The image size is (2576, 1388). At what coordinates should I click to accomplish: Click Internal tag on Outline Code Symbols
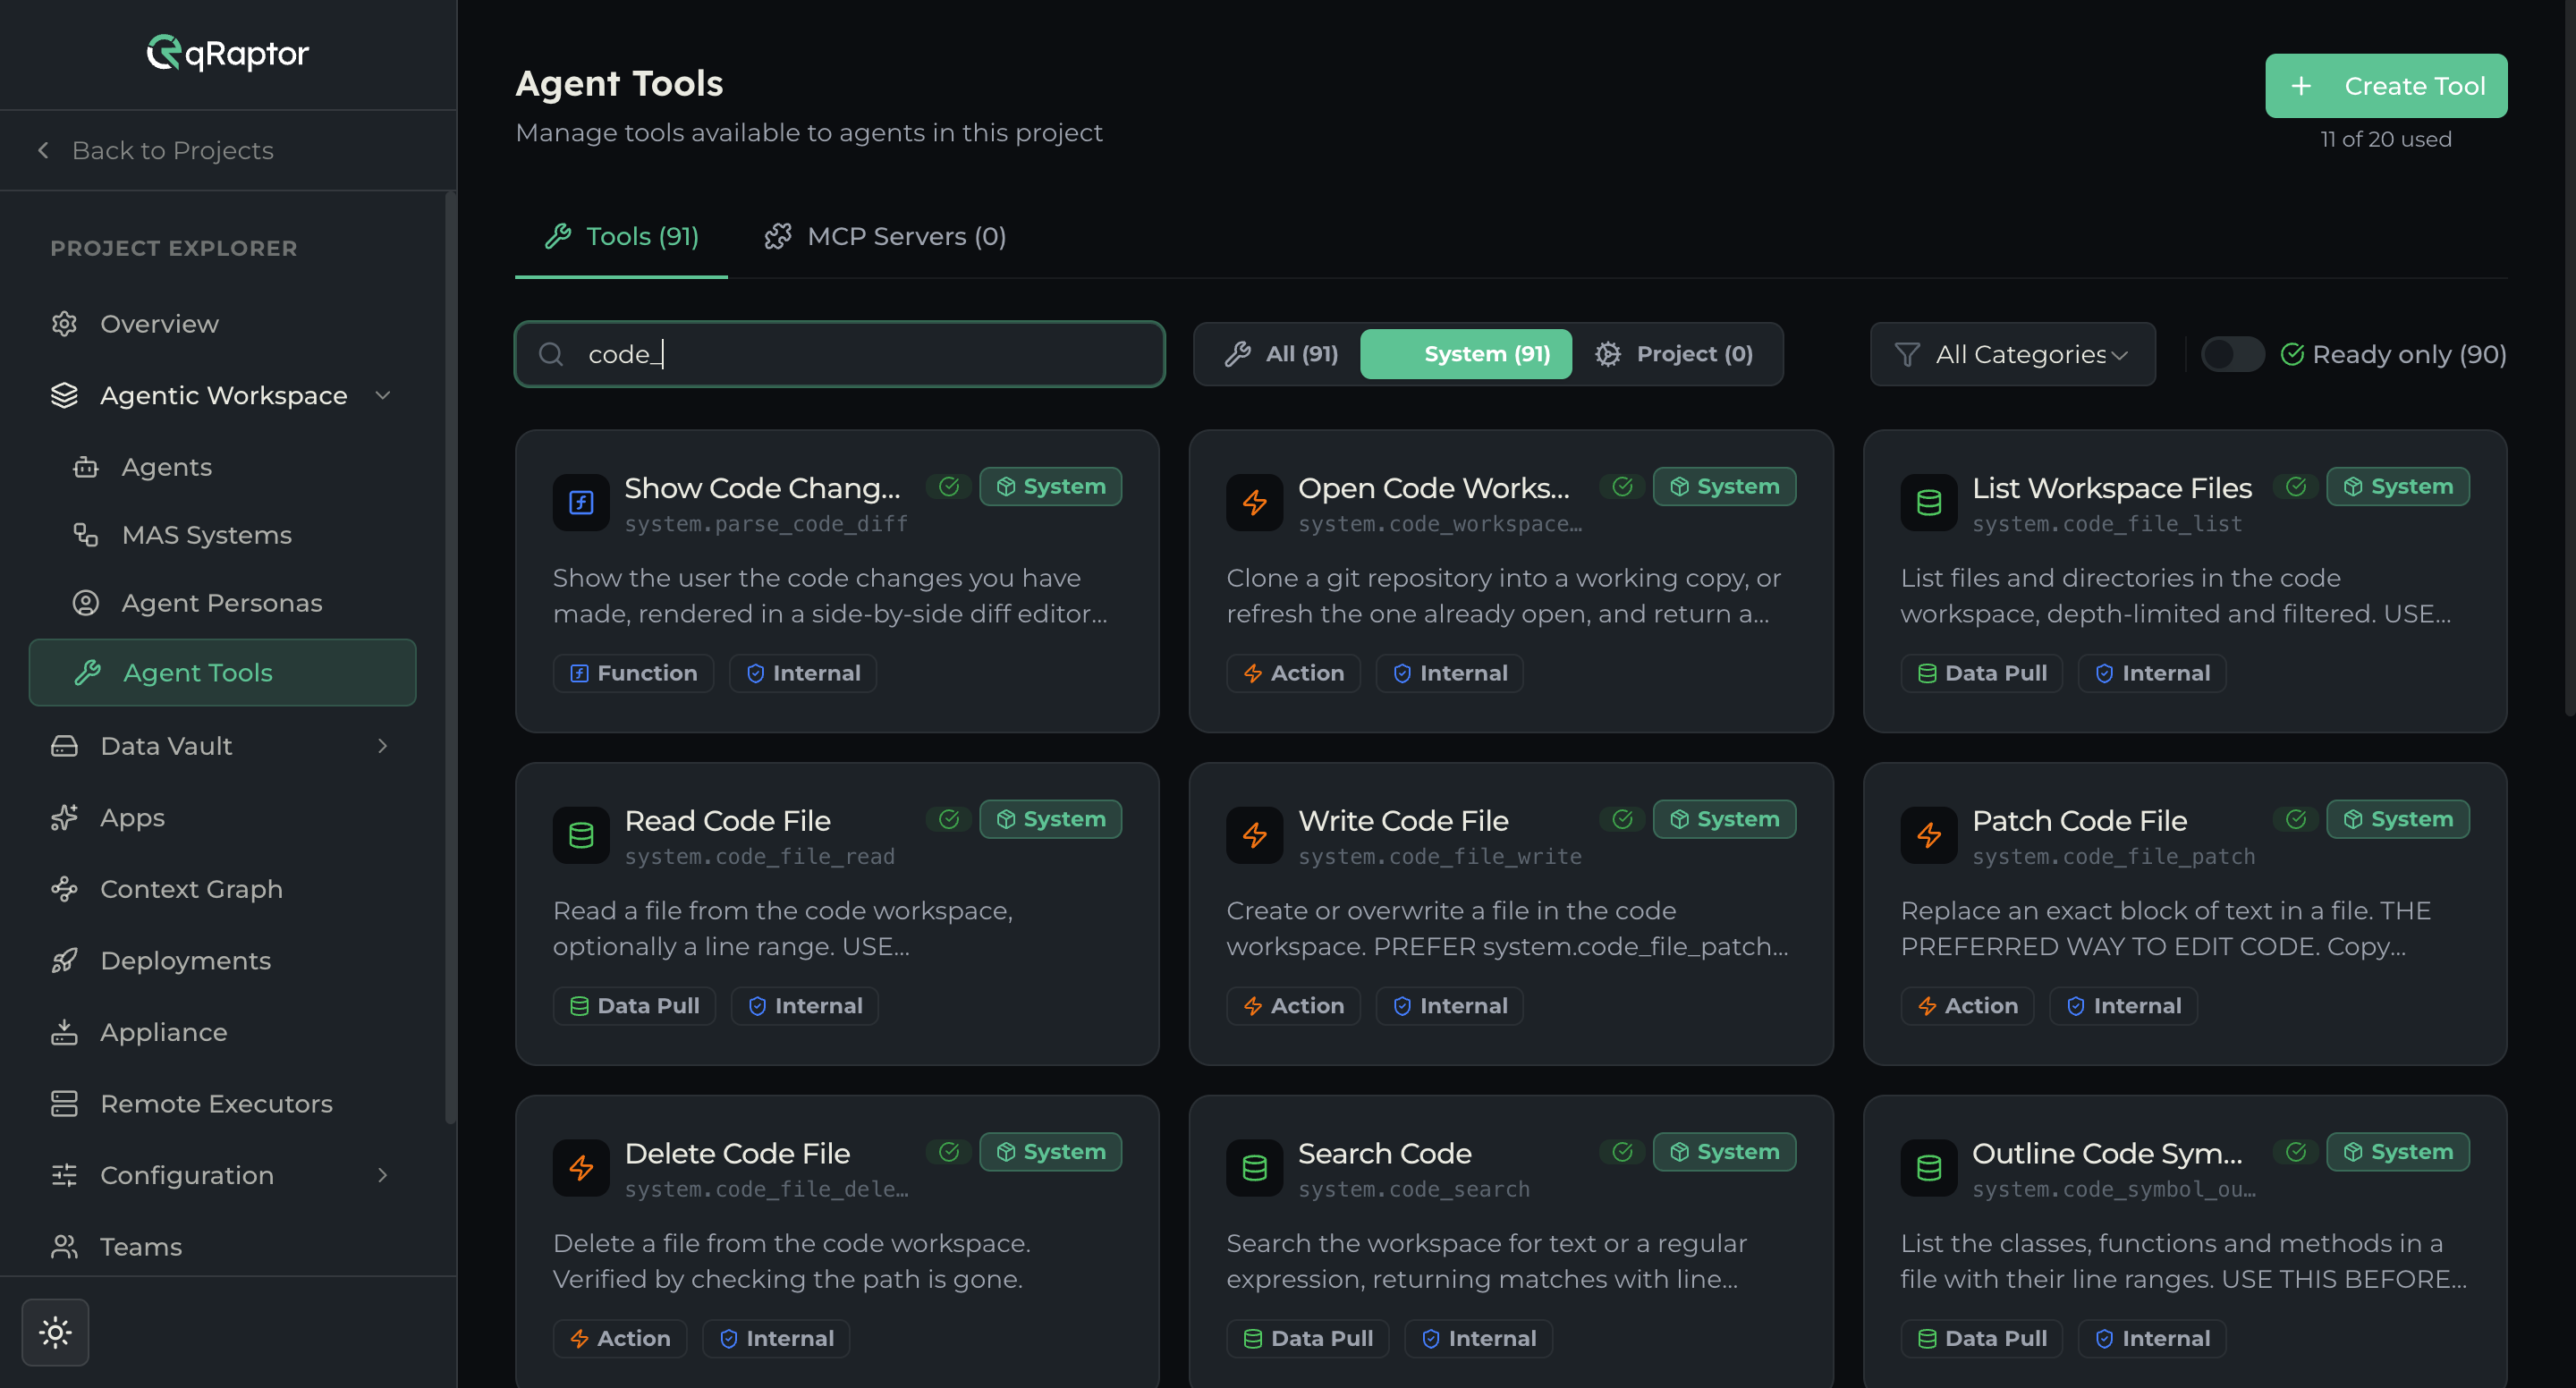(2152, 1339)
